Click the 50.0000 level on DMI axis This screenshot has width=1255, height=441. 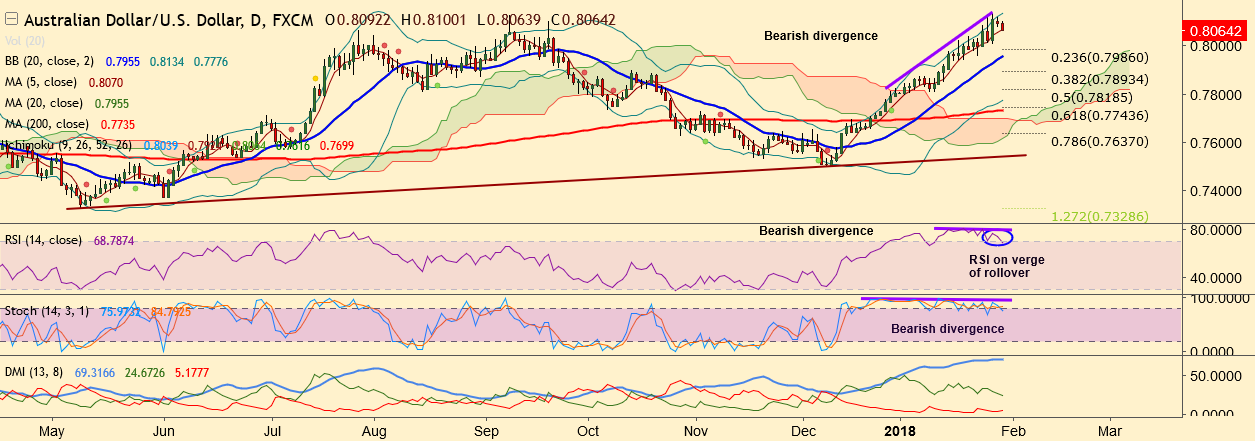click(x=1214, y=374)
